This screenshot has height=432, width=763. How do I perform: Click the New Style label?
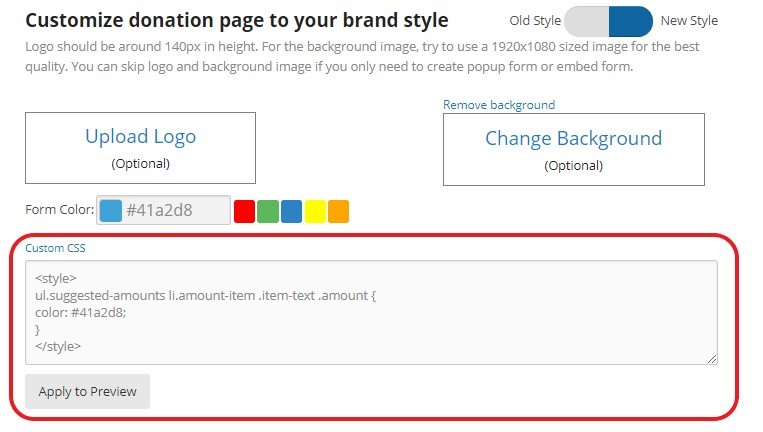689,21
